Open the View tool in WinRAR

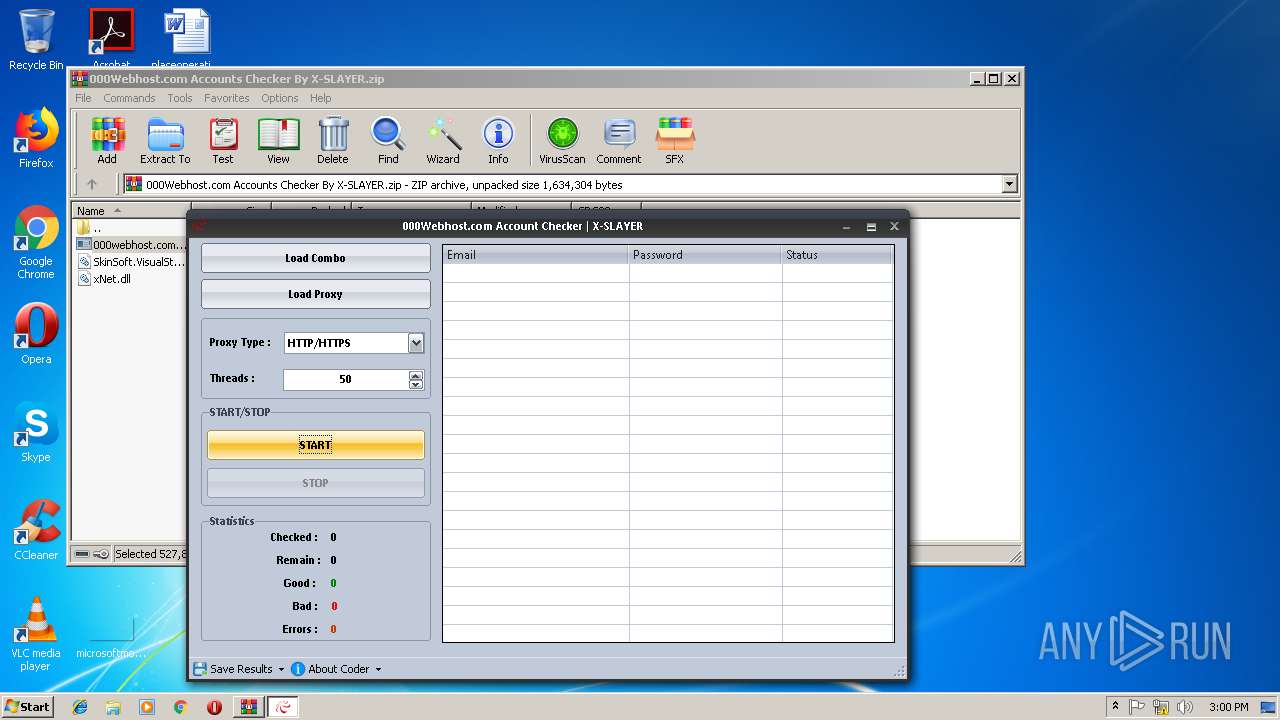(x=278, y=141)
